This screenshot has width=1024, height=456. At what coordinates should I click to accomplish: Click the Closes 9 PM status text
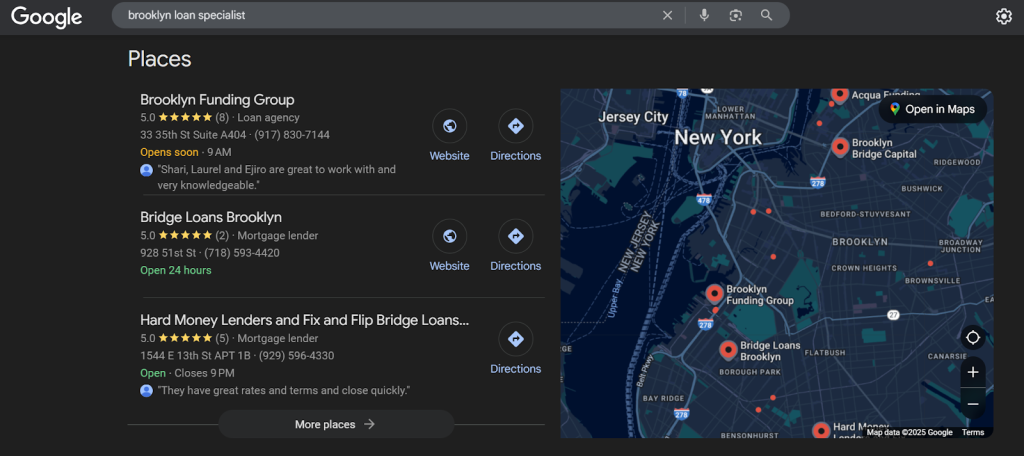pyautogui.click(x=204, y=374)
